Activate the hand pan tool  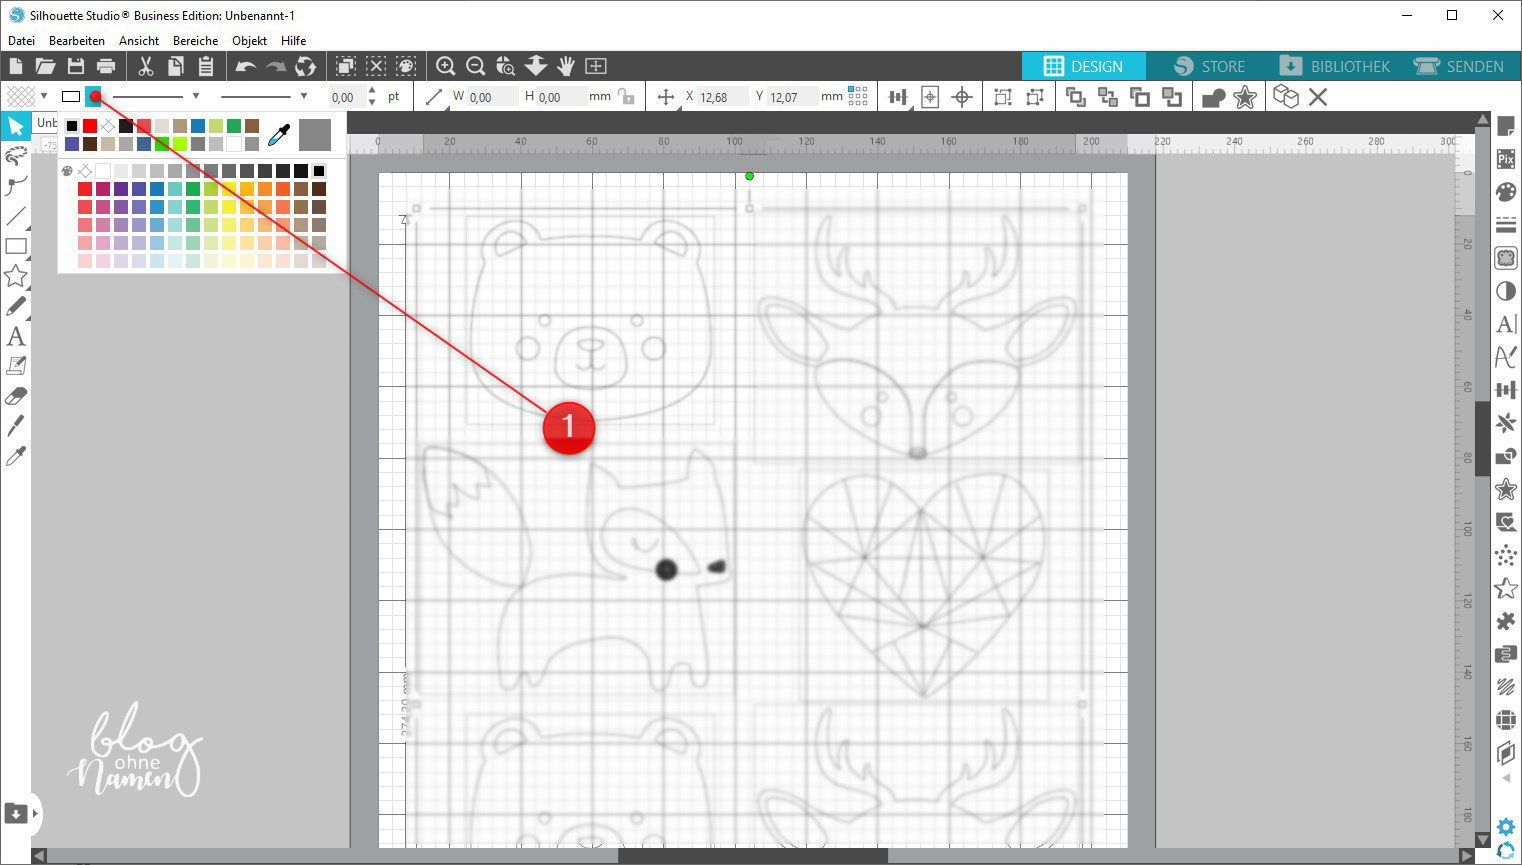[x=566, y=66]
